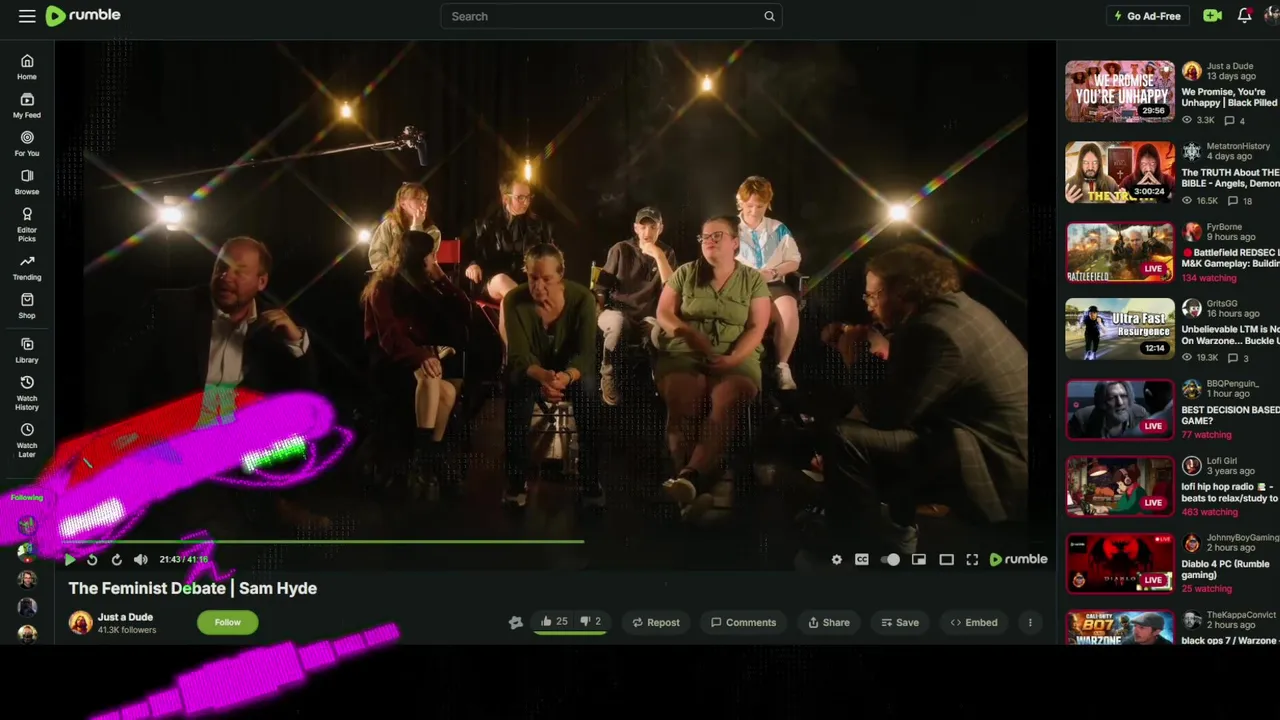Dislike the video with thumbs down
Screen dimensions: 1280x720
point(591,622)
